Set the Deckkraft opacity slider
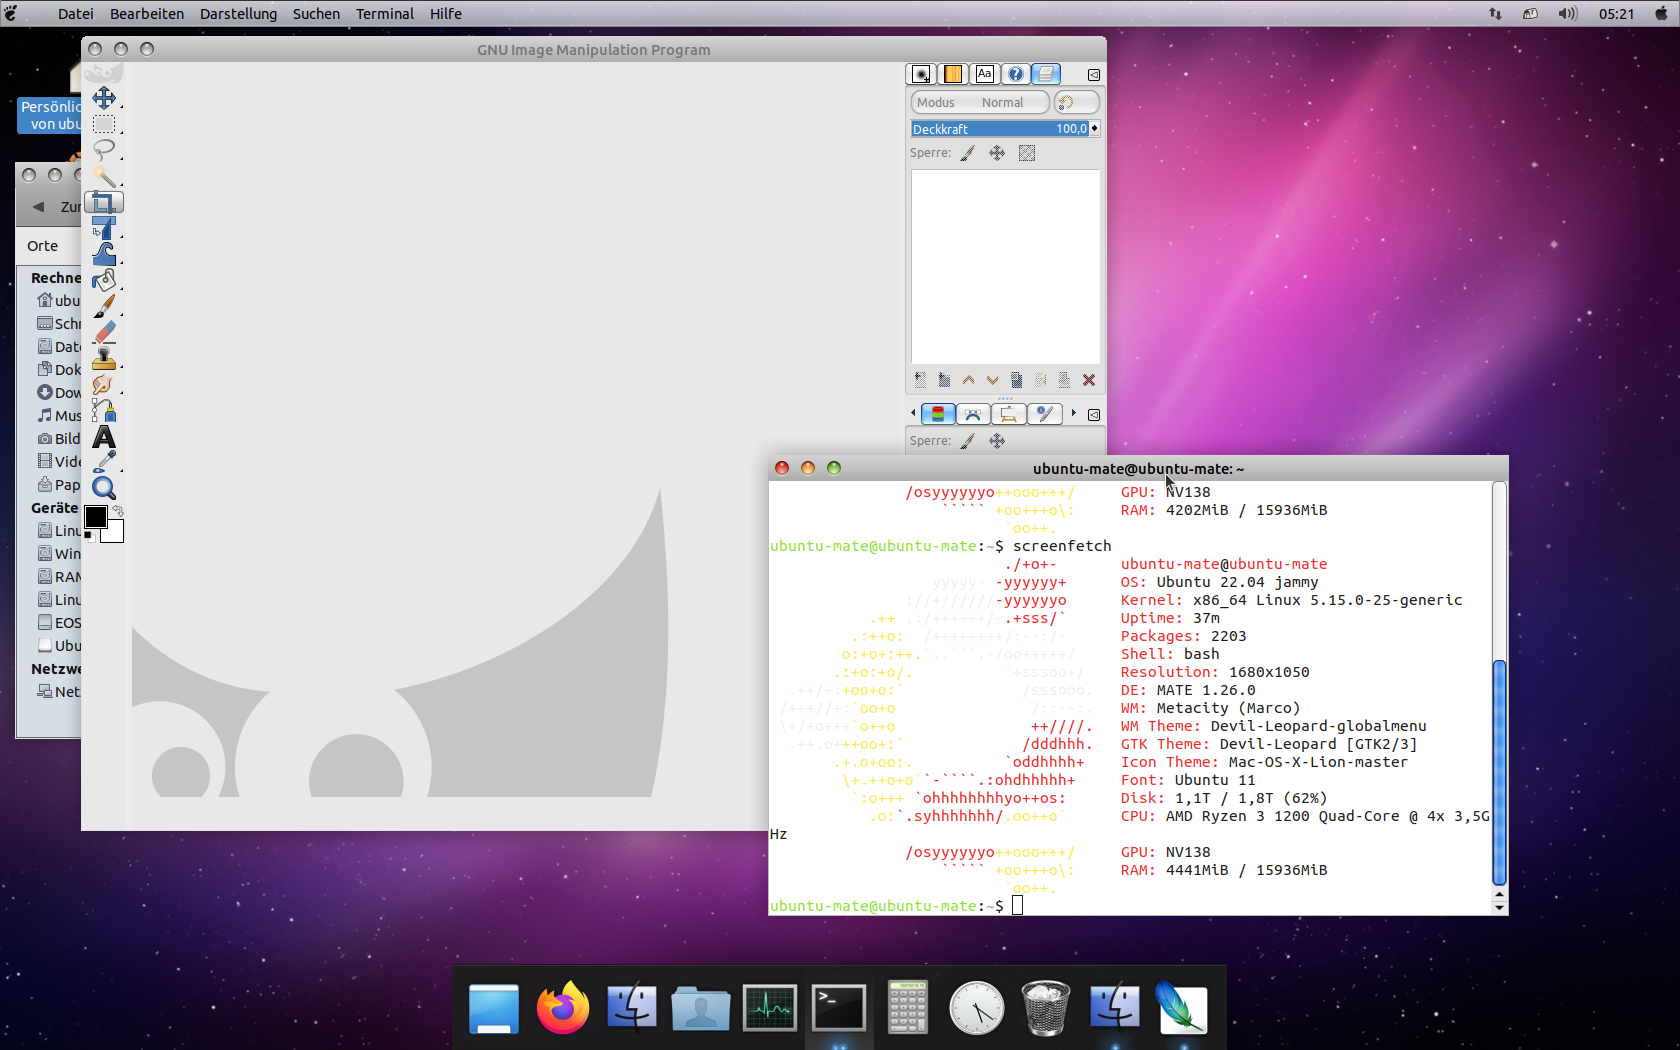The width and height of the screenshot is (1680, 1050). pos(1000,128)
